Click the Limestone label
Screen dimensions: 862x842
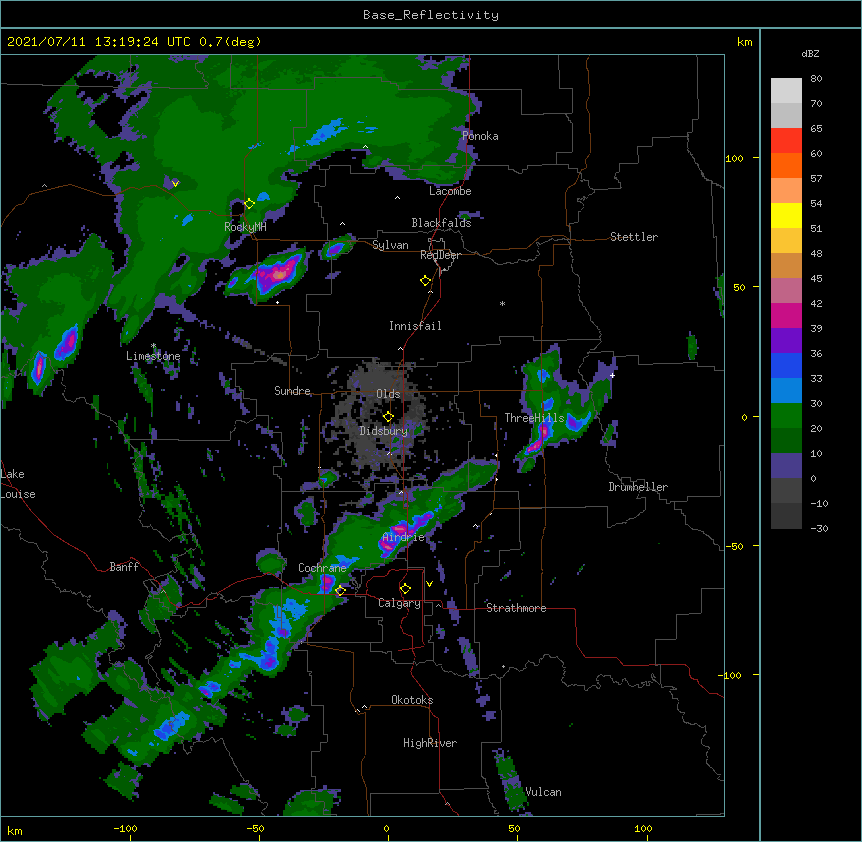point(153,356)
